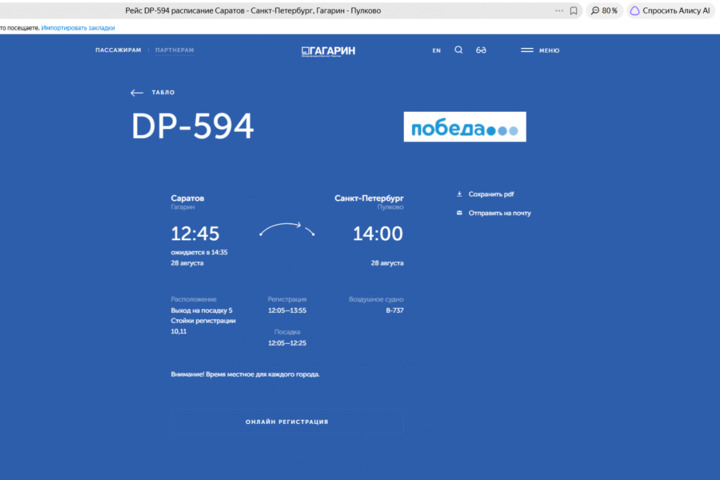
Task: Go back to ТАБЛО
Action: coord(163,92)
